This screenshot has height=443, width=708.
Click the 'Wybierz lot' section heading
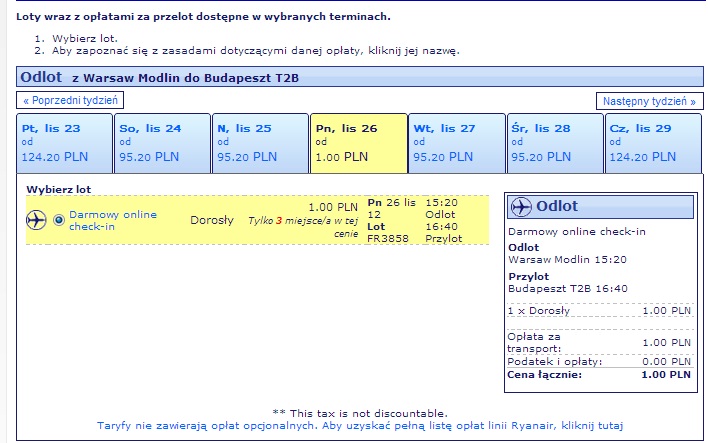[x=59, y=190]
